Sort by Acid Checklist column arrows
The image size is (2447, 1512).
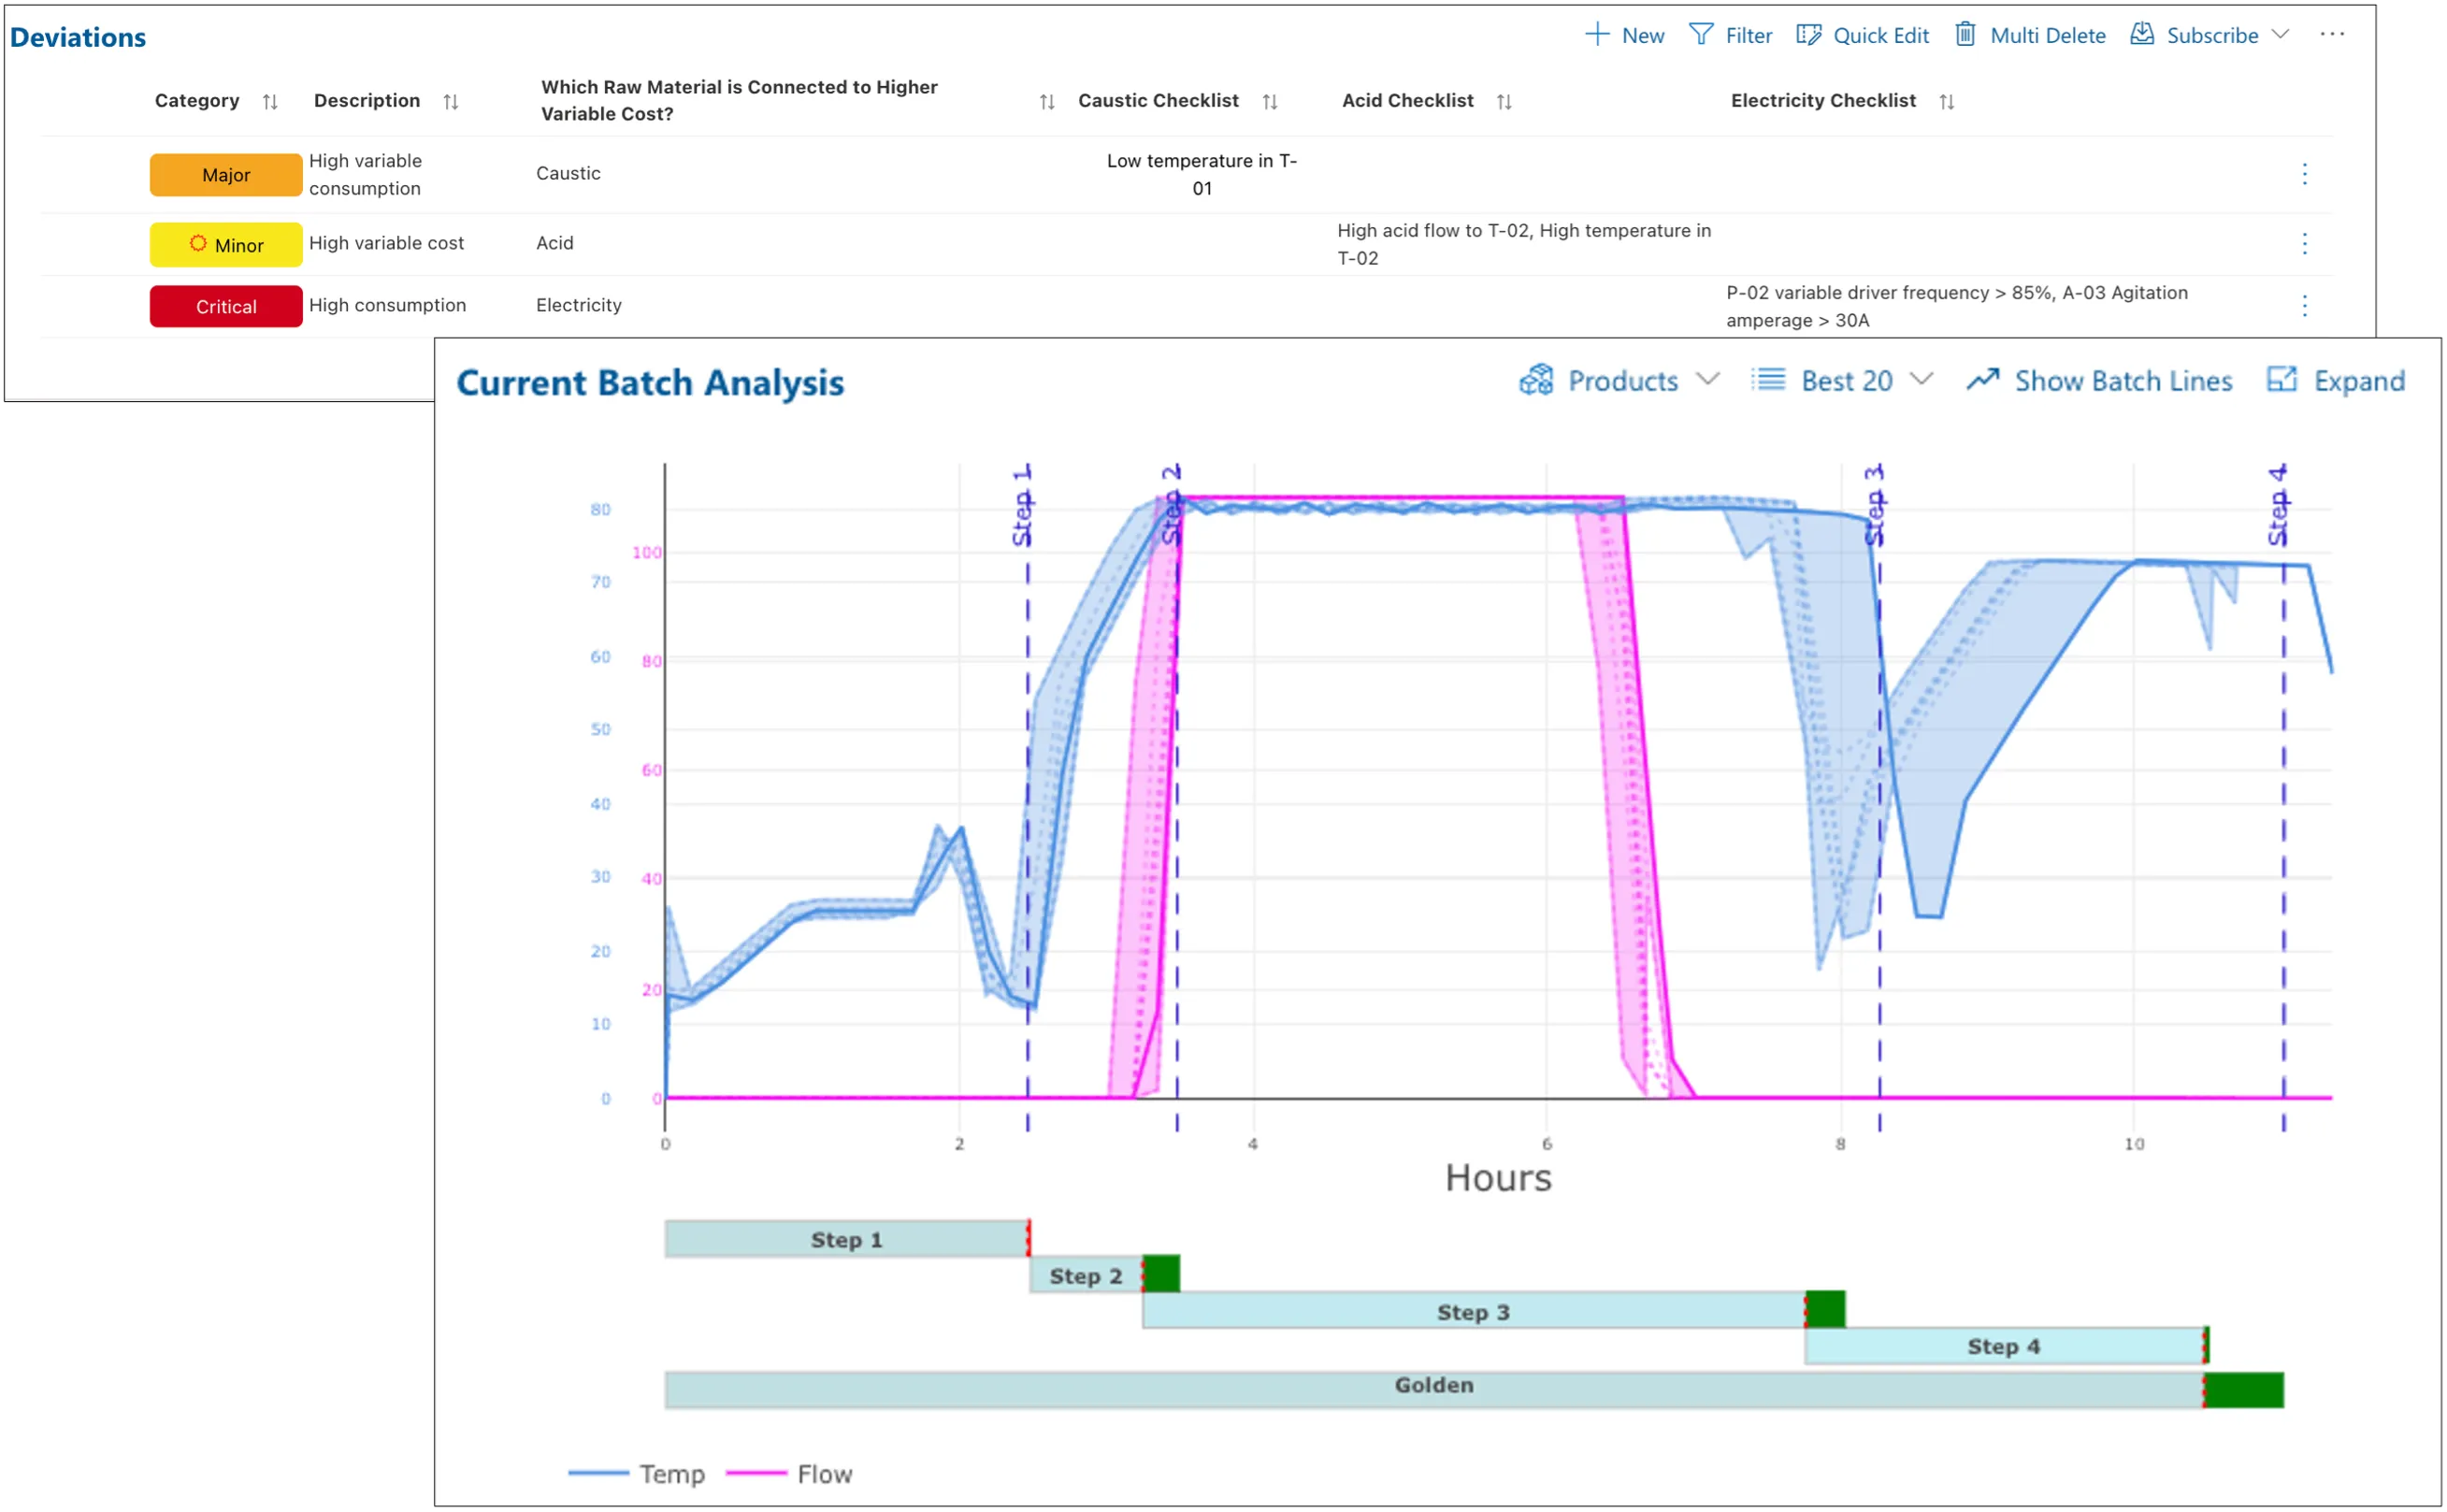click(1504, 101)
